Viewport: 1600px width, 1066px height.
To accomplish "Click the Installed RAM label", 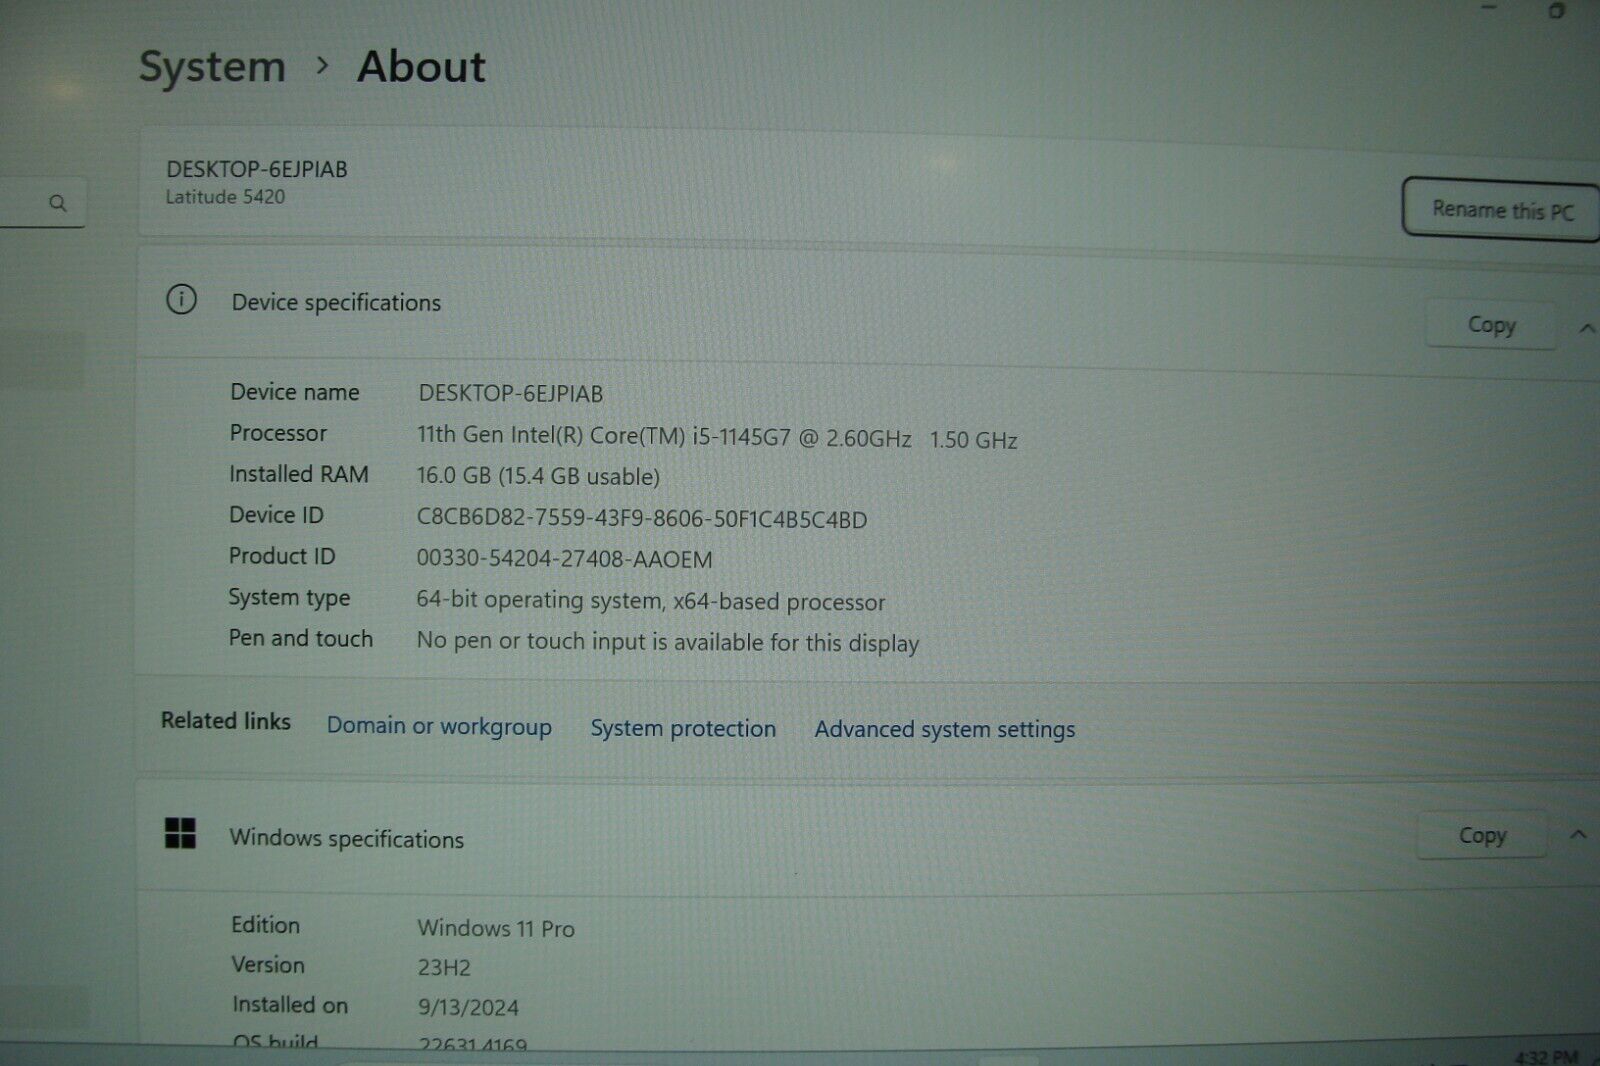I will pos(299,474).
